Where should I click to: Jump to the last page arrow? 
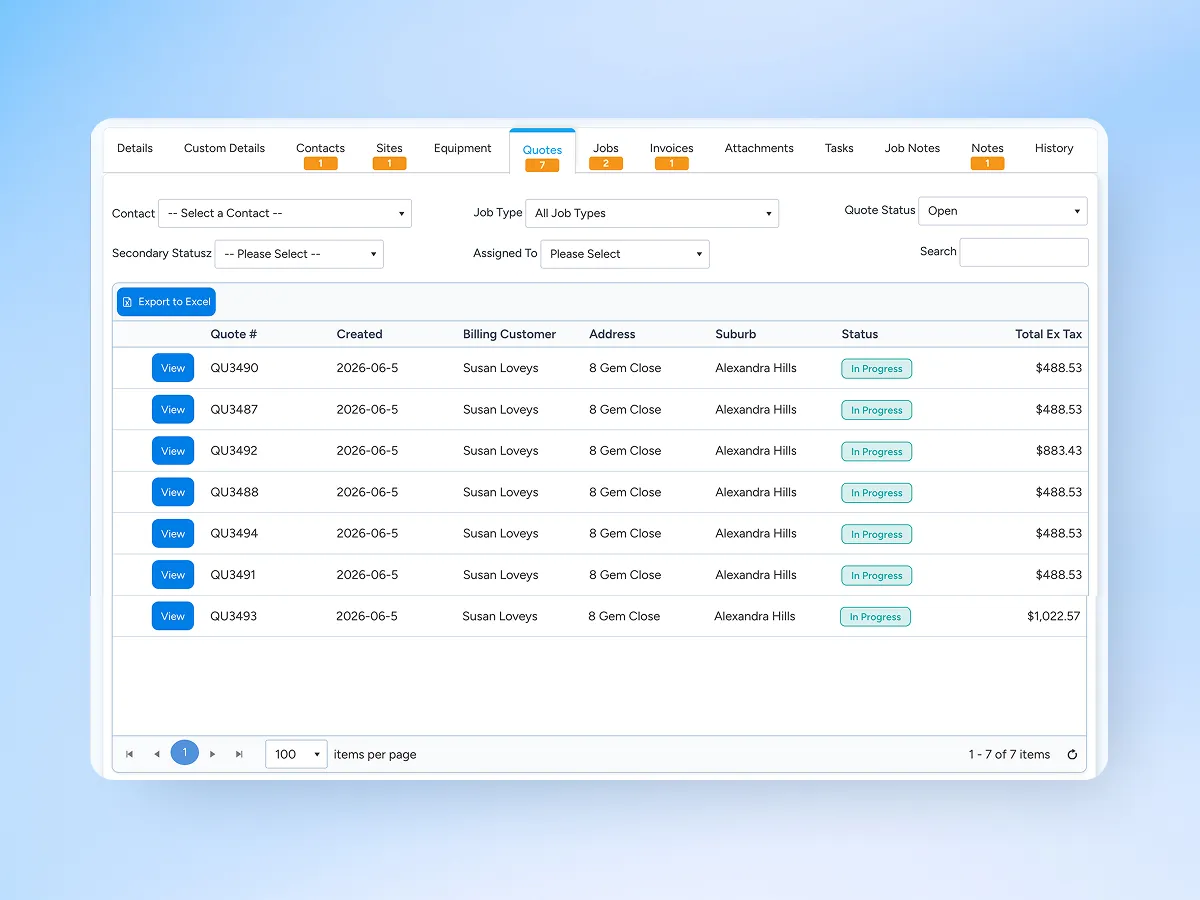239,754
